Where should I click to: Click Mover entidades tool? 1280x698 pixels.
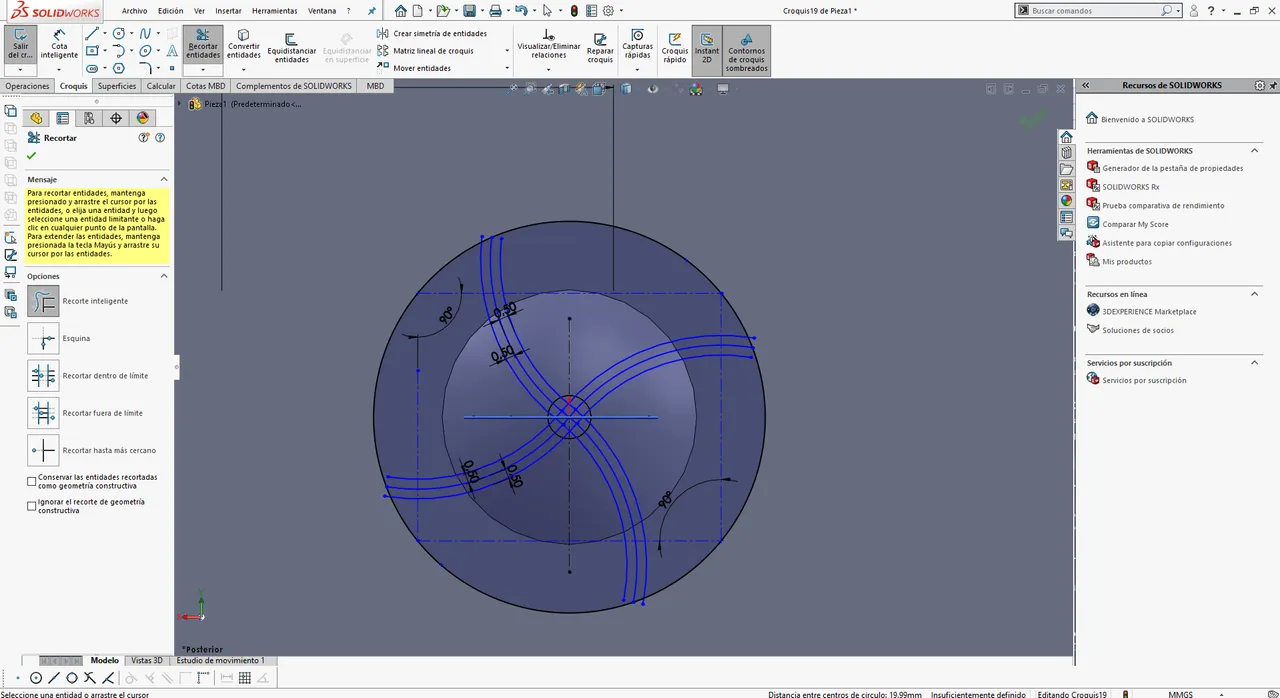414,68
